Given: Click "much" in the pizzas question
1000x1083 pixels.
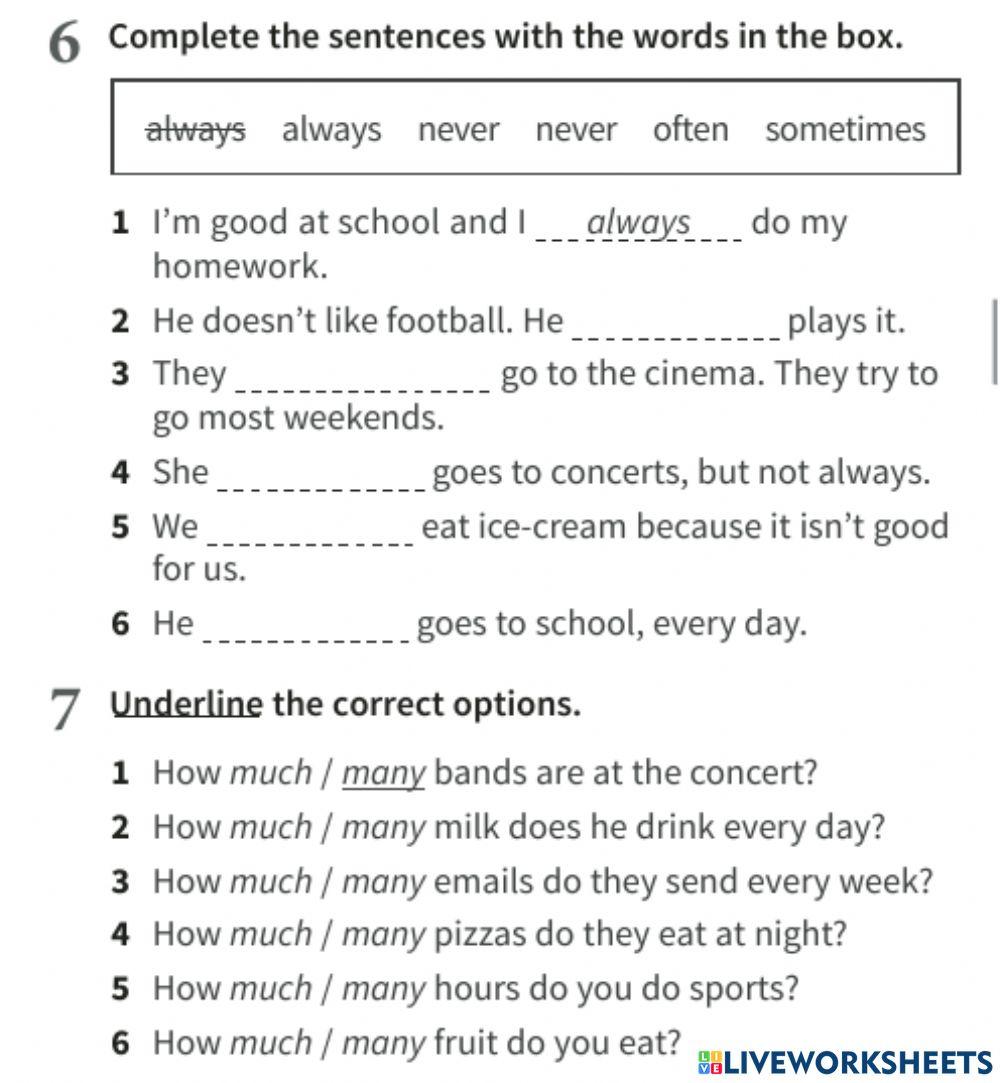Looking at the screenshot, I should (x=271, y=935).
